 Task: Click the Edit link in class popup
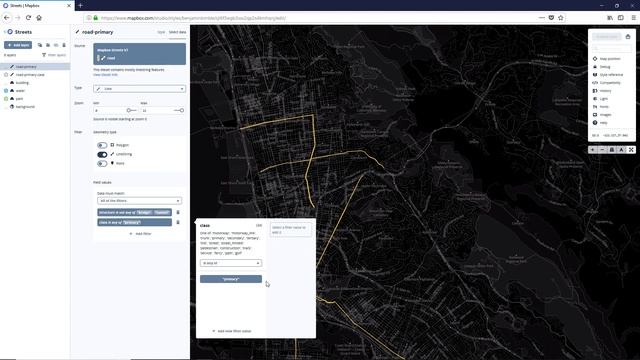click(259, 225)
